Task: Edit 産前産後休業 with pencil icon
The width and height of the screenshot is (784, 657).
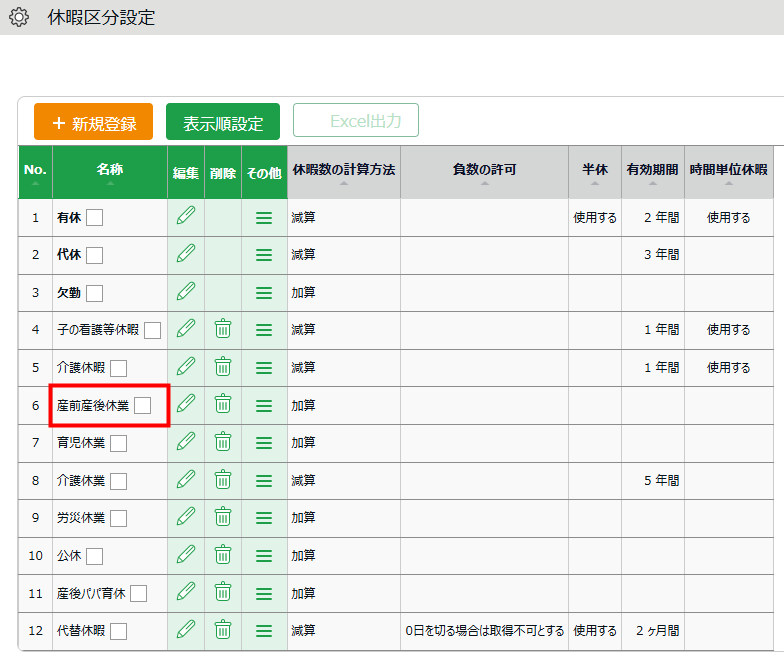Action: [186, 404]
